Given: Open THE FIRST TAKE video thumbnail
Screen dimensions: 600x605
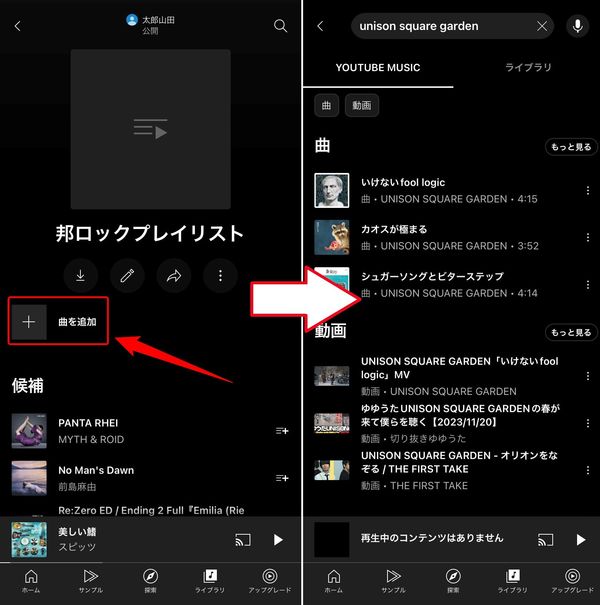Looking at the screenshot, I should point(332,470).
